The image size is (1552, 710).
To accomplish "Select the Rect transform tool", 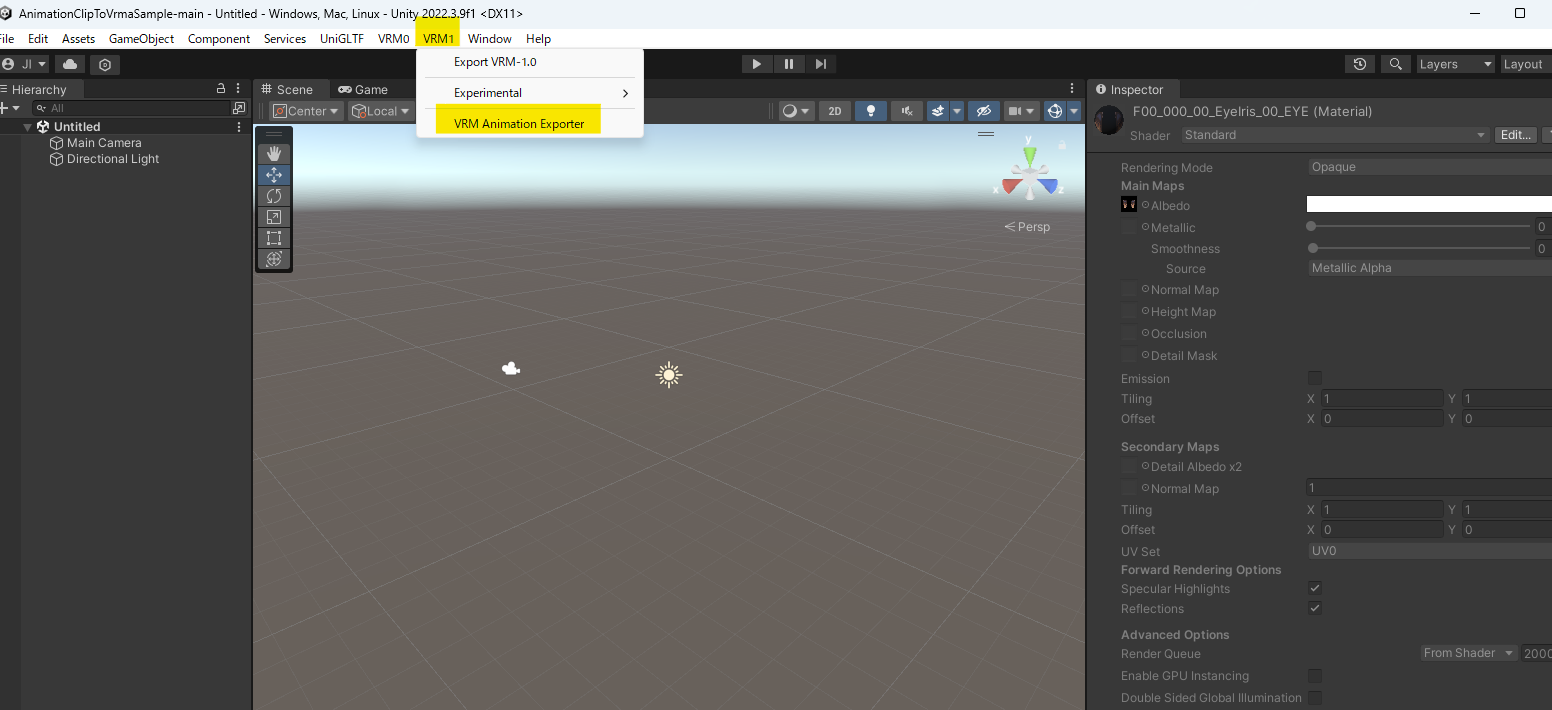I will [273, 237].
